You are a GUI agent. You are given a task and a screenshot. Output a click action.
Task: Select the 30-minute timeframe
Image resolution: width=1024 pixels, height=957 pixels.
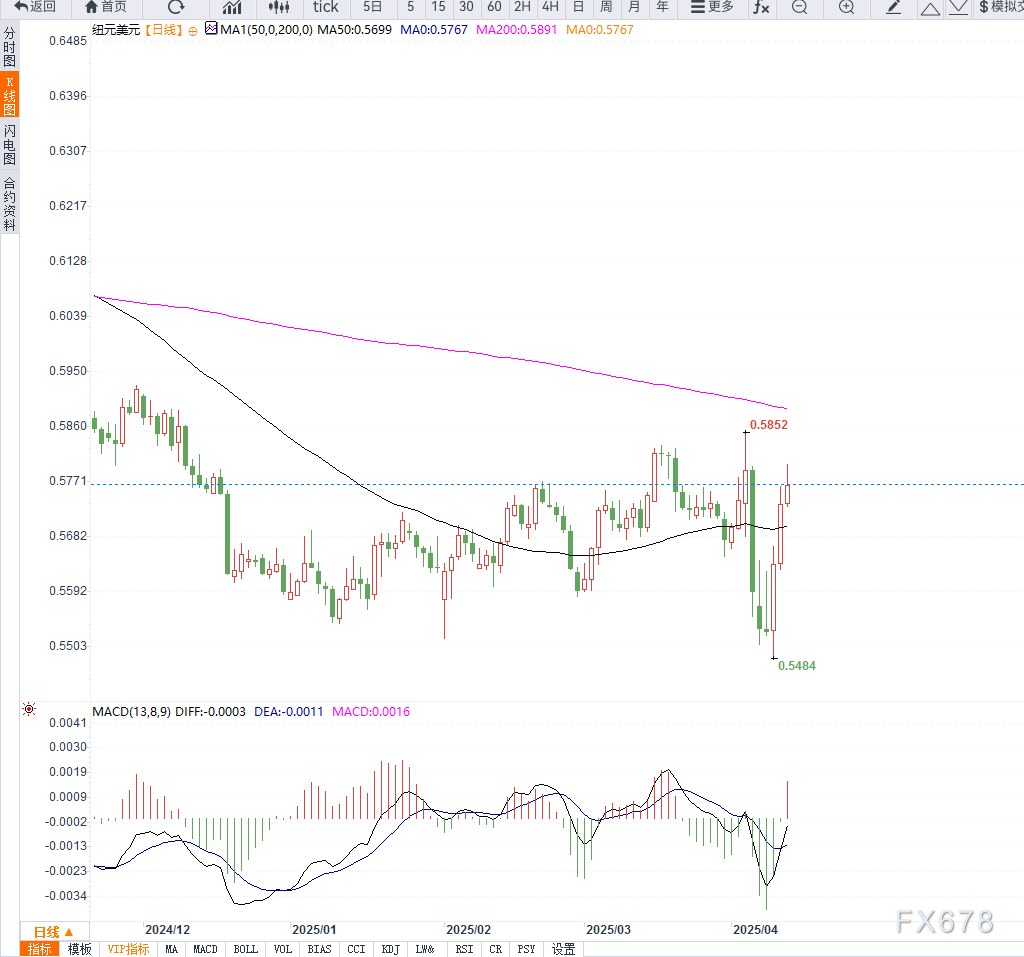click(466, 7)
